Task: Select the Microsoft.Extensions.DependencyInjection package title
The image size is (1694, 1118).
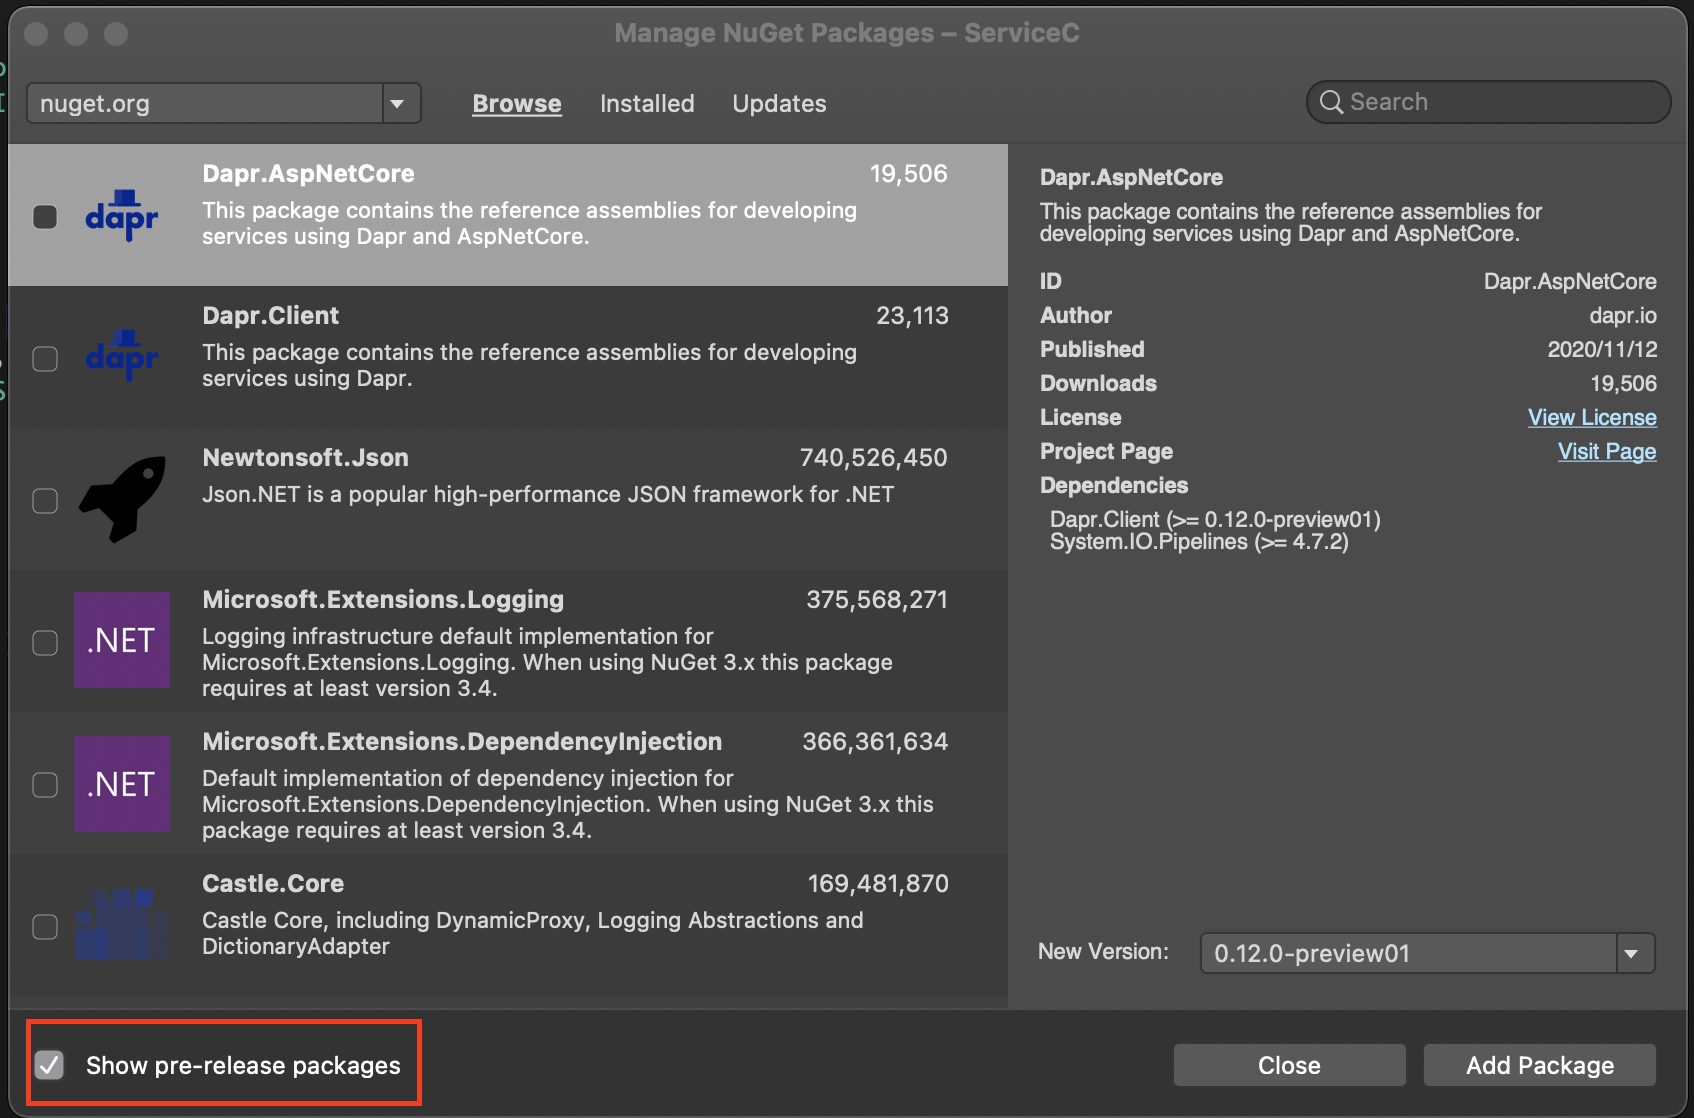Action: pyautogui.click(x=462, y=742)
